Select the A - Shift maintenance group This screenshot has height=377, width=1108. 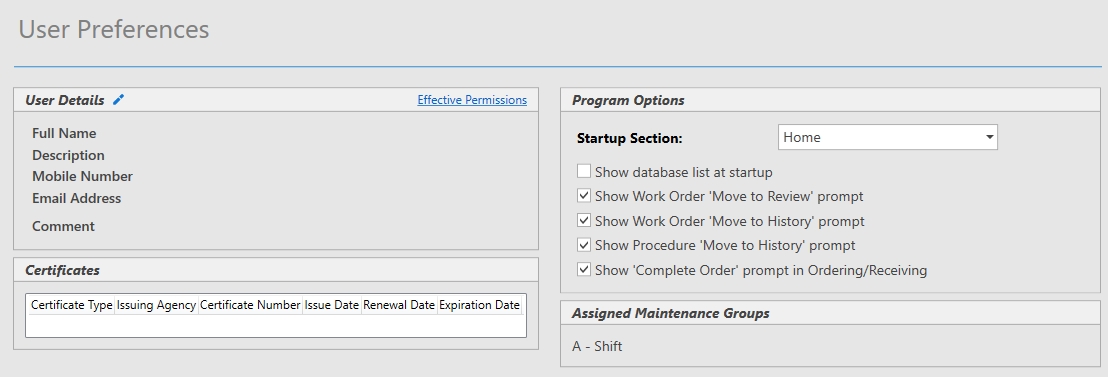point(597,347)
